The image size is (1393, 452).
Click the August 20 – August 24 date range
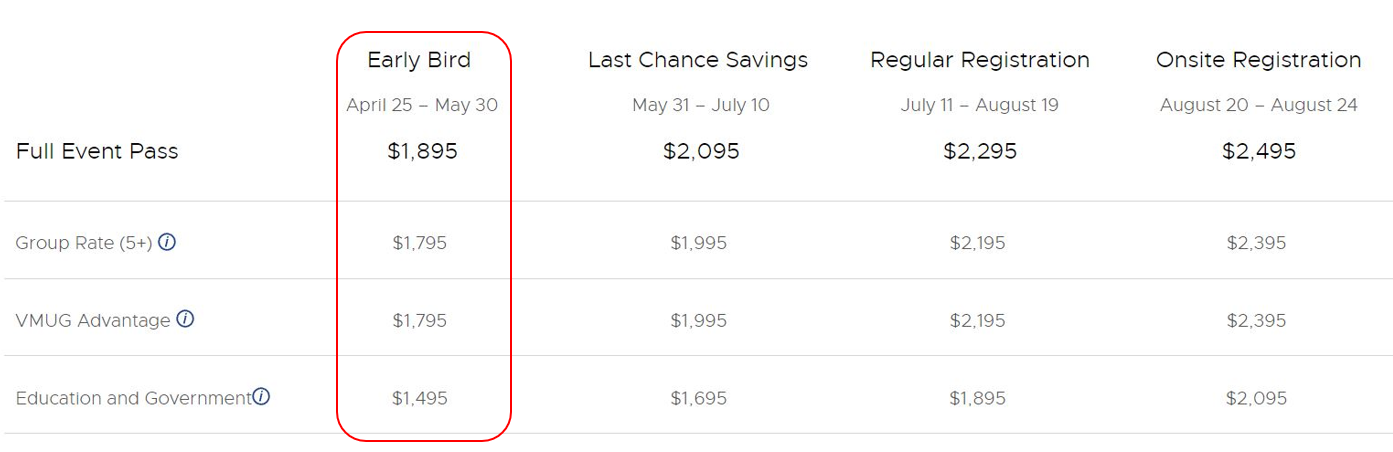(x=1259, y=105)
